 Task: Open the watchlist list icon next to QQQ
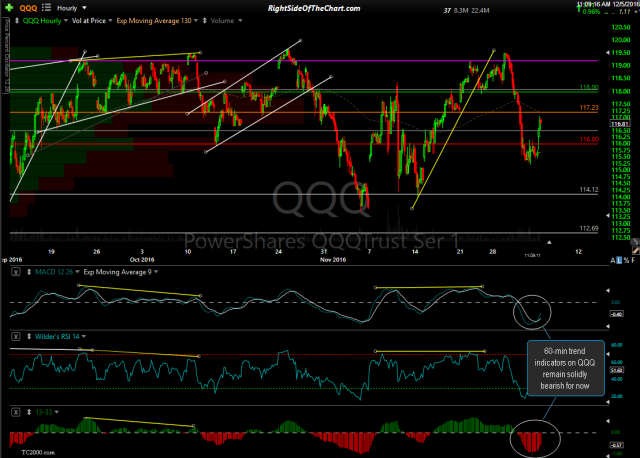tap(46, 7)
